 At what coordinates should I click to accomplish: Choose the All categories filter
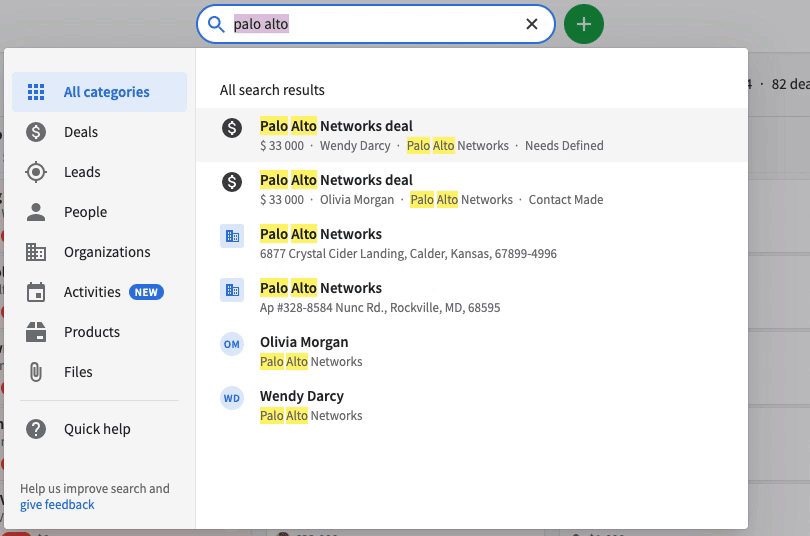click(100, 92)
